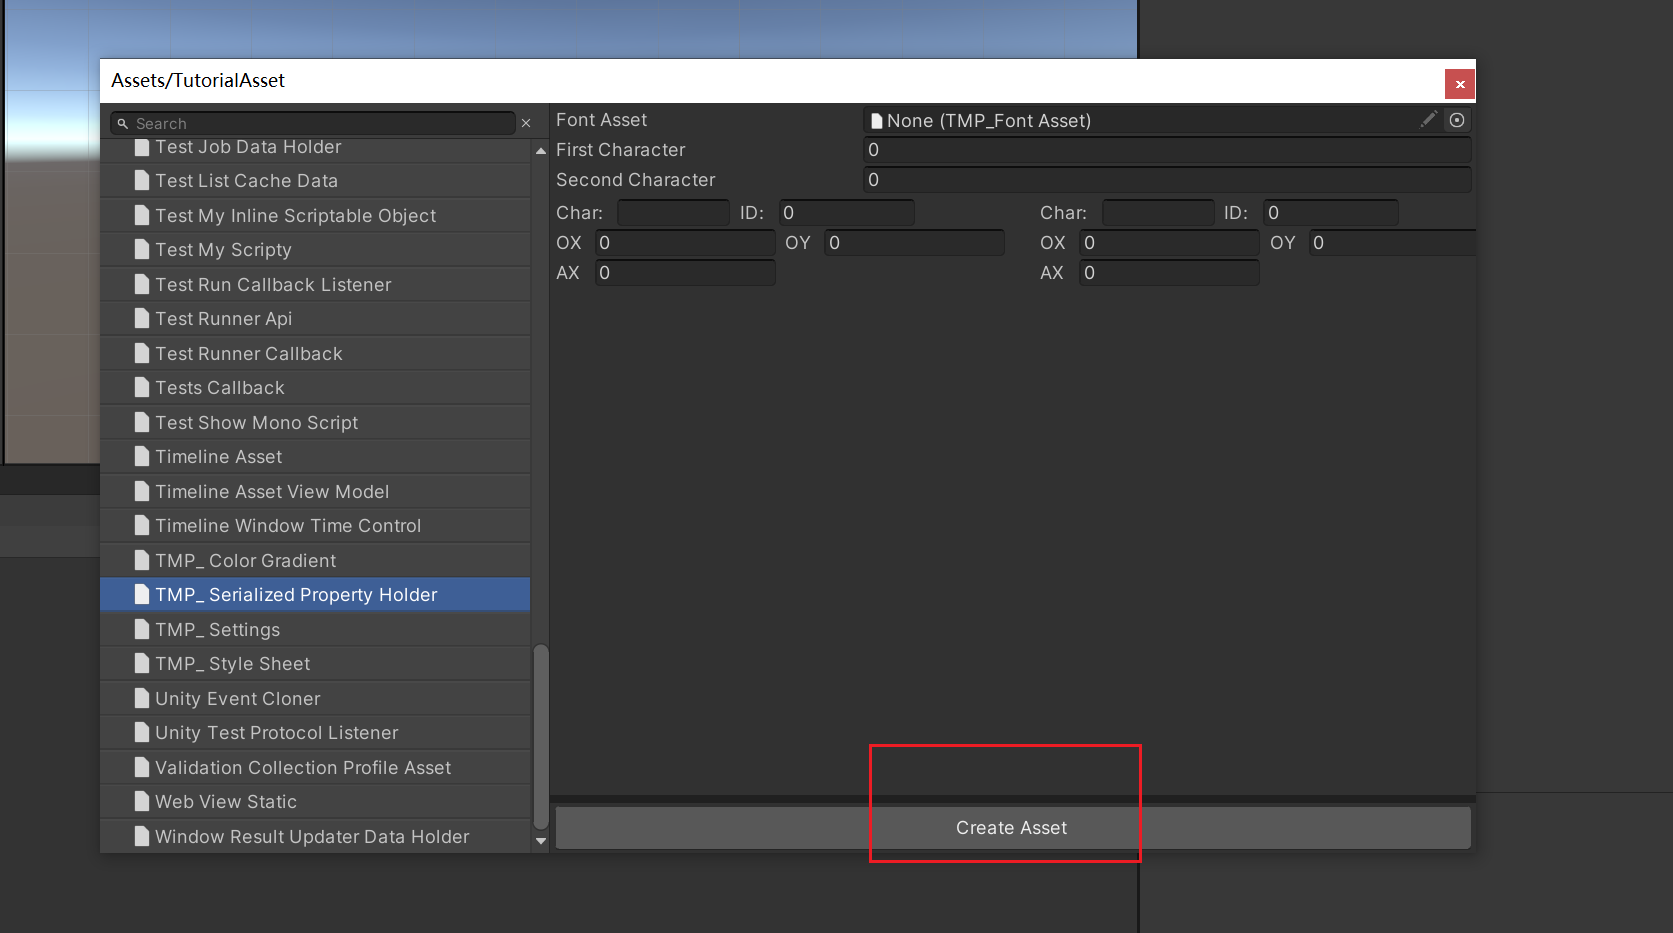Click file icon beside Test List Cache Data
1673x933 pixels.
(x=142, y=181)
